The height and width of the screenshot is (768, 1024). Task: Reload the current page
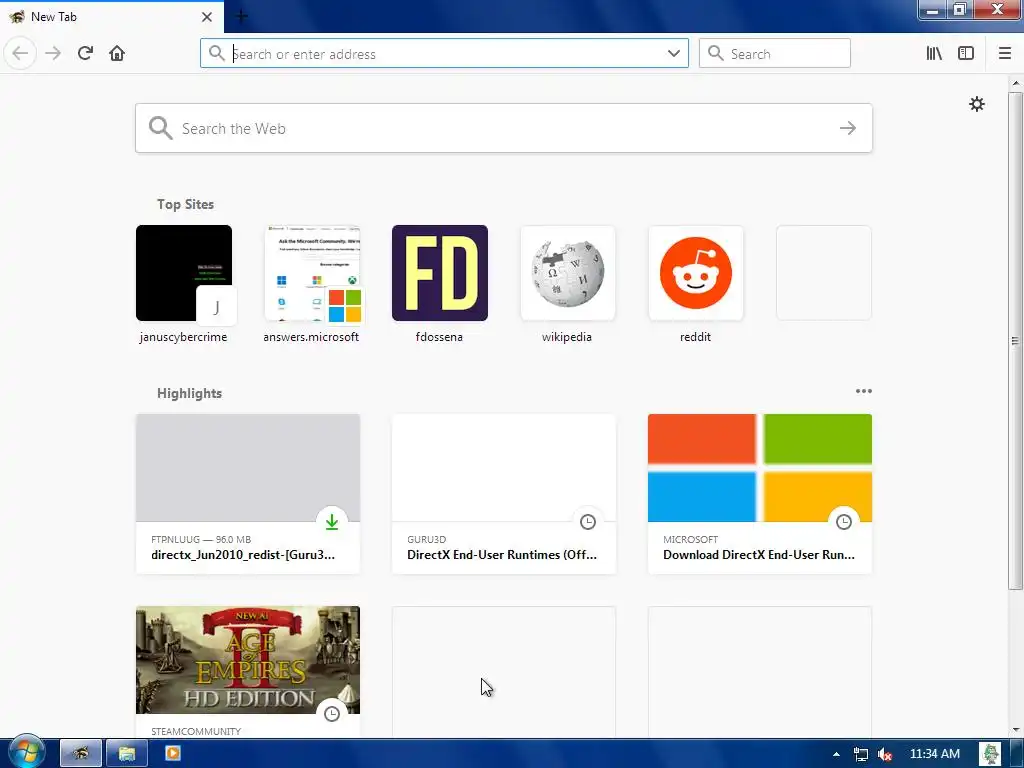pos(85,54)
